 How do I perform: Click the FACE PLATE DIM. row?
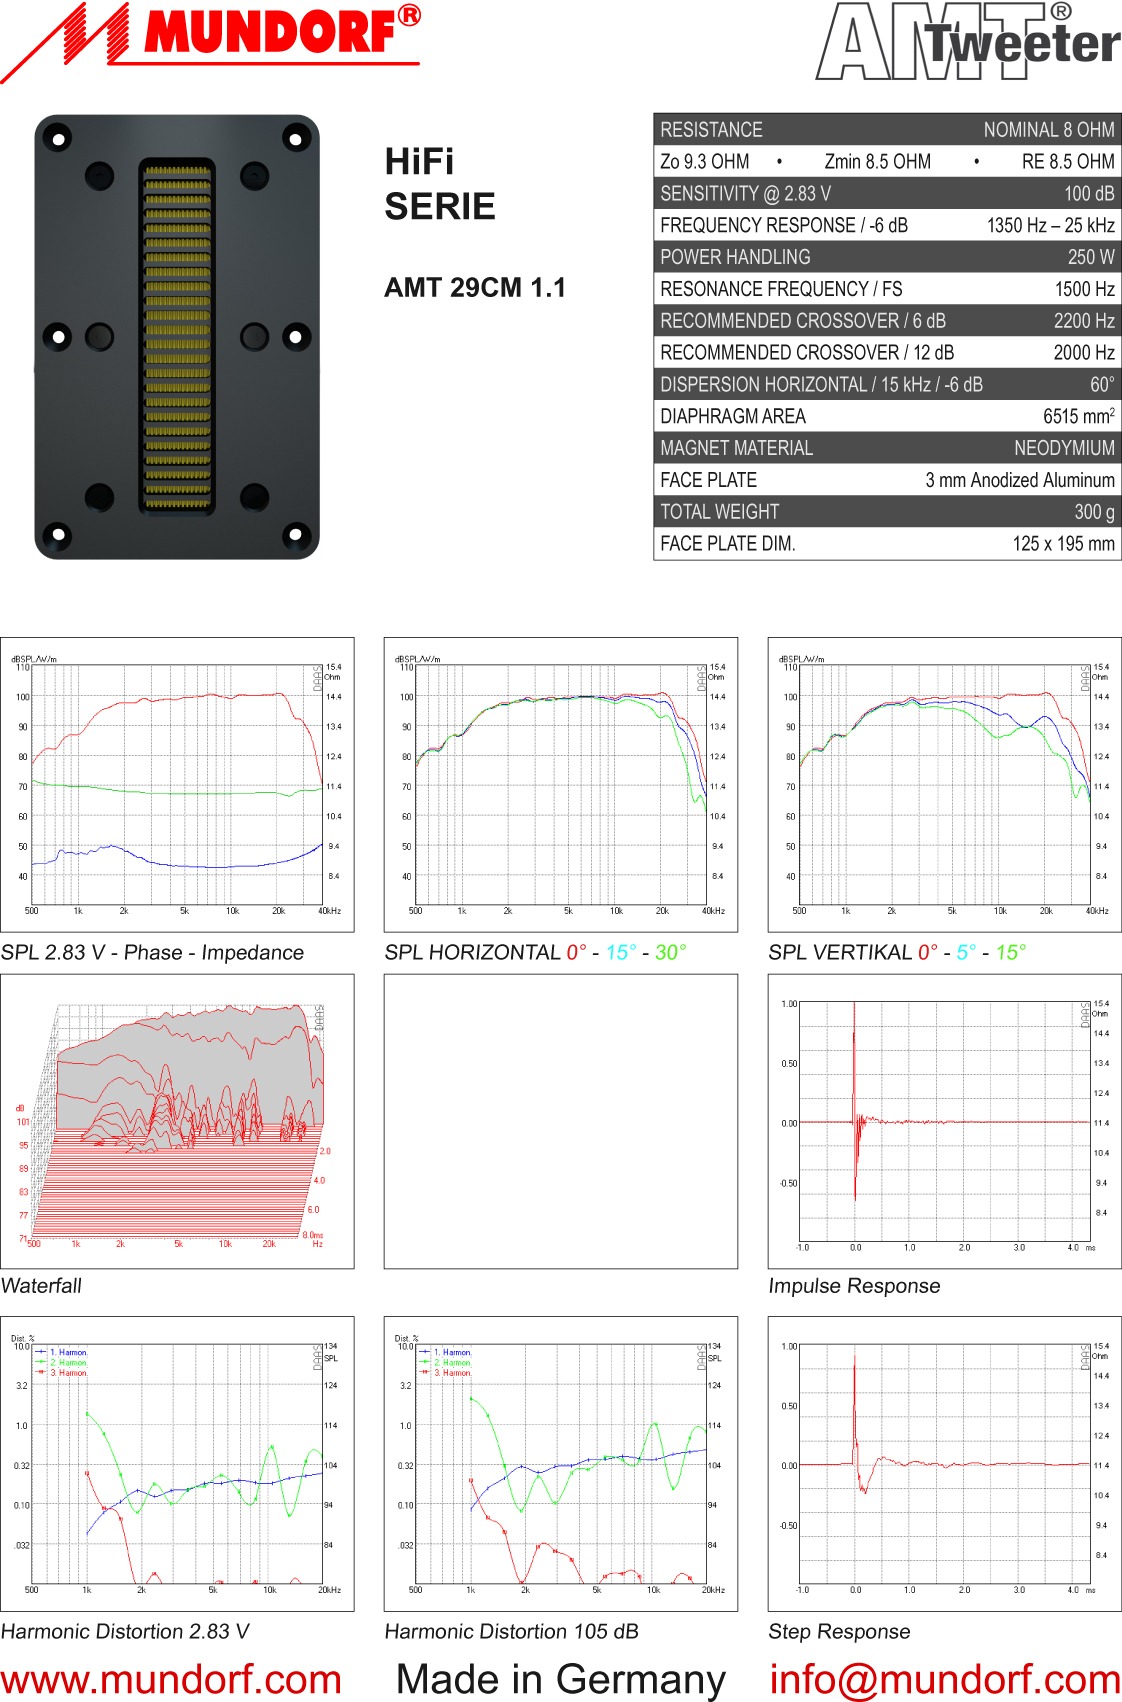887,544
